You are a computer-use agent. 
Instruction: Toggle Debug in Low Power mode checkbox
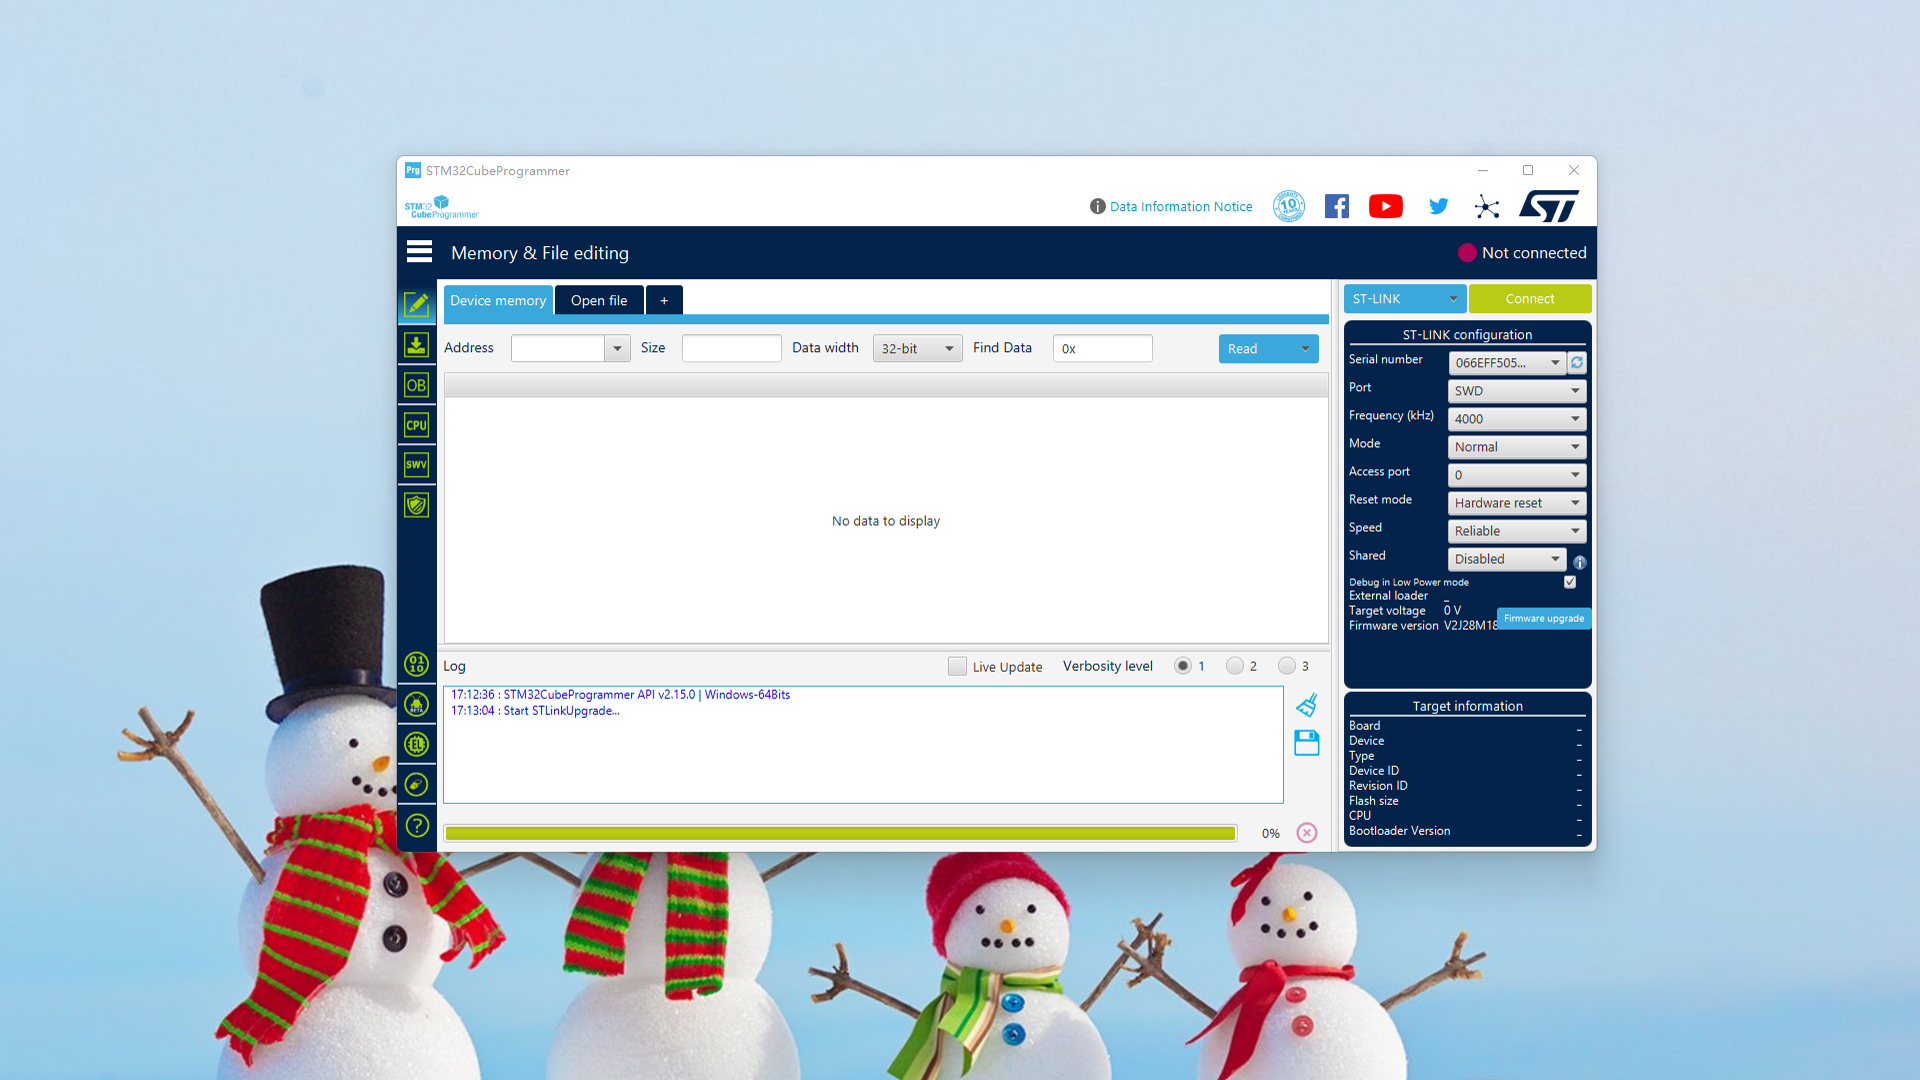pos(1570,582)
